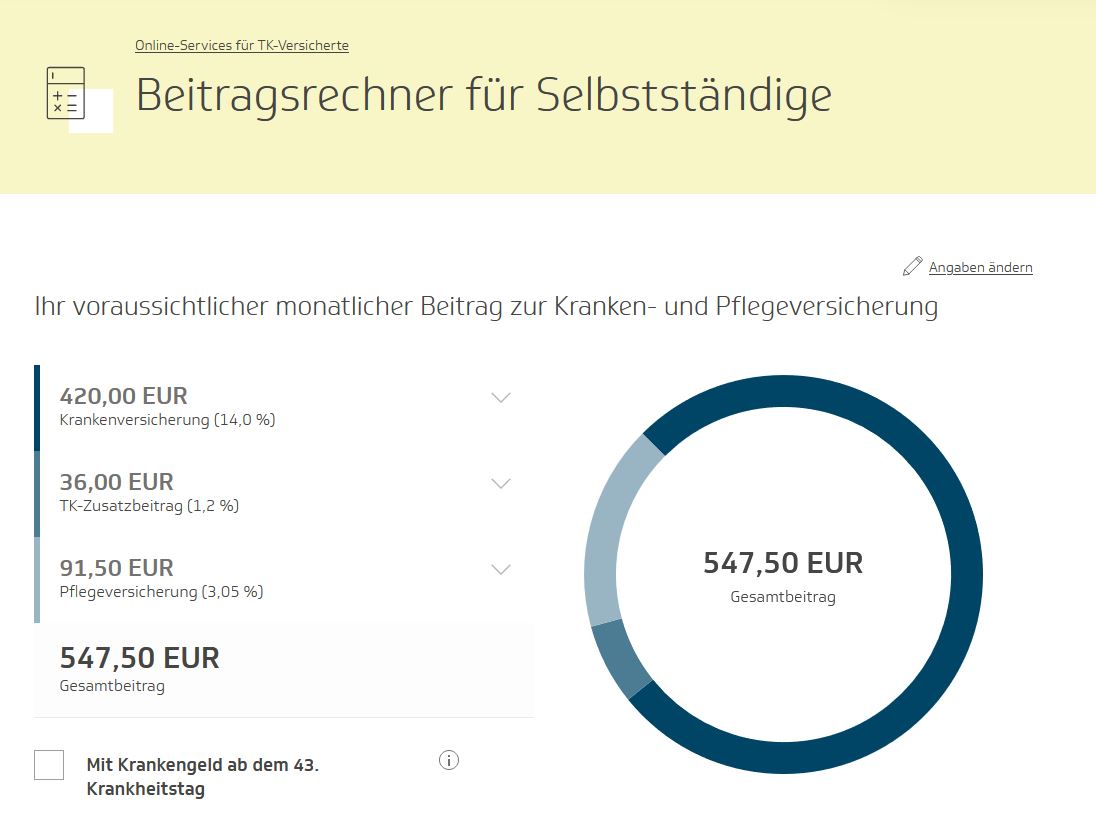Open the info icon beside Krankengeld option

pyautogui.click(x=449, y=760)
